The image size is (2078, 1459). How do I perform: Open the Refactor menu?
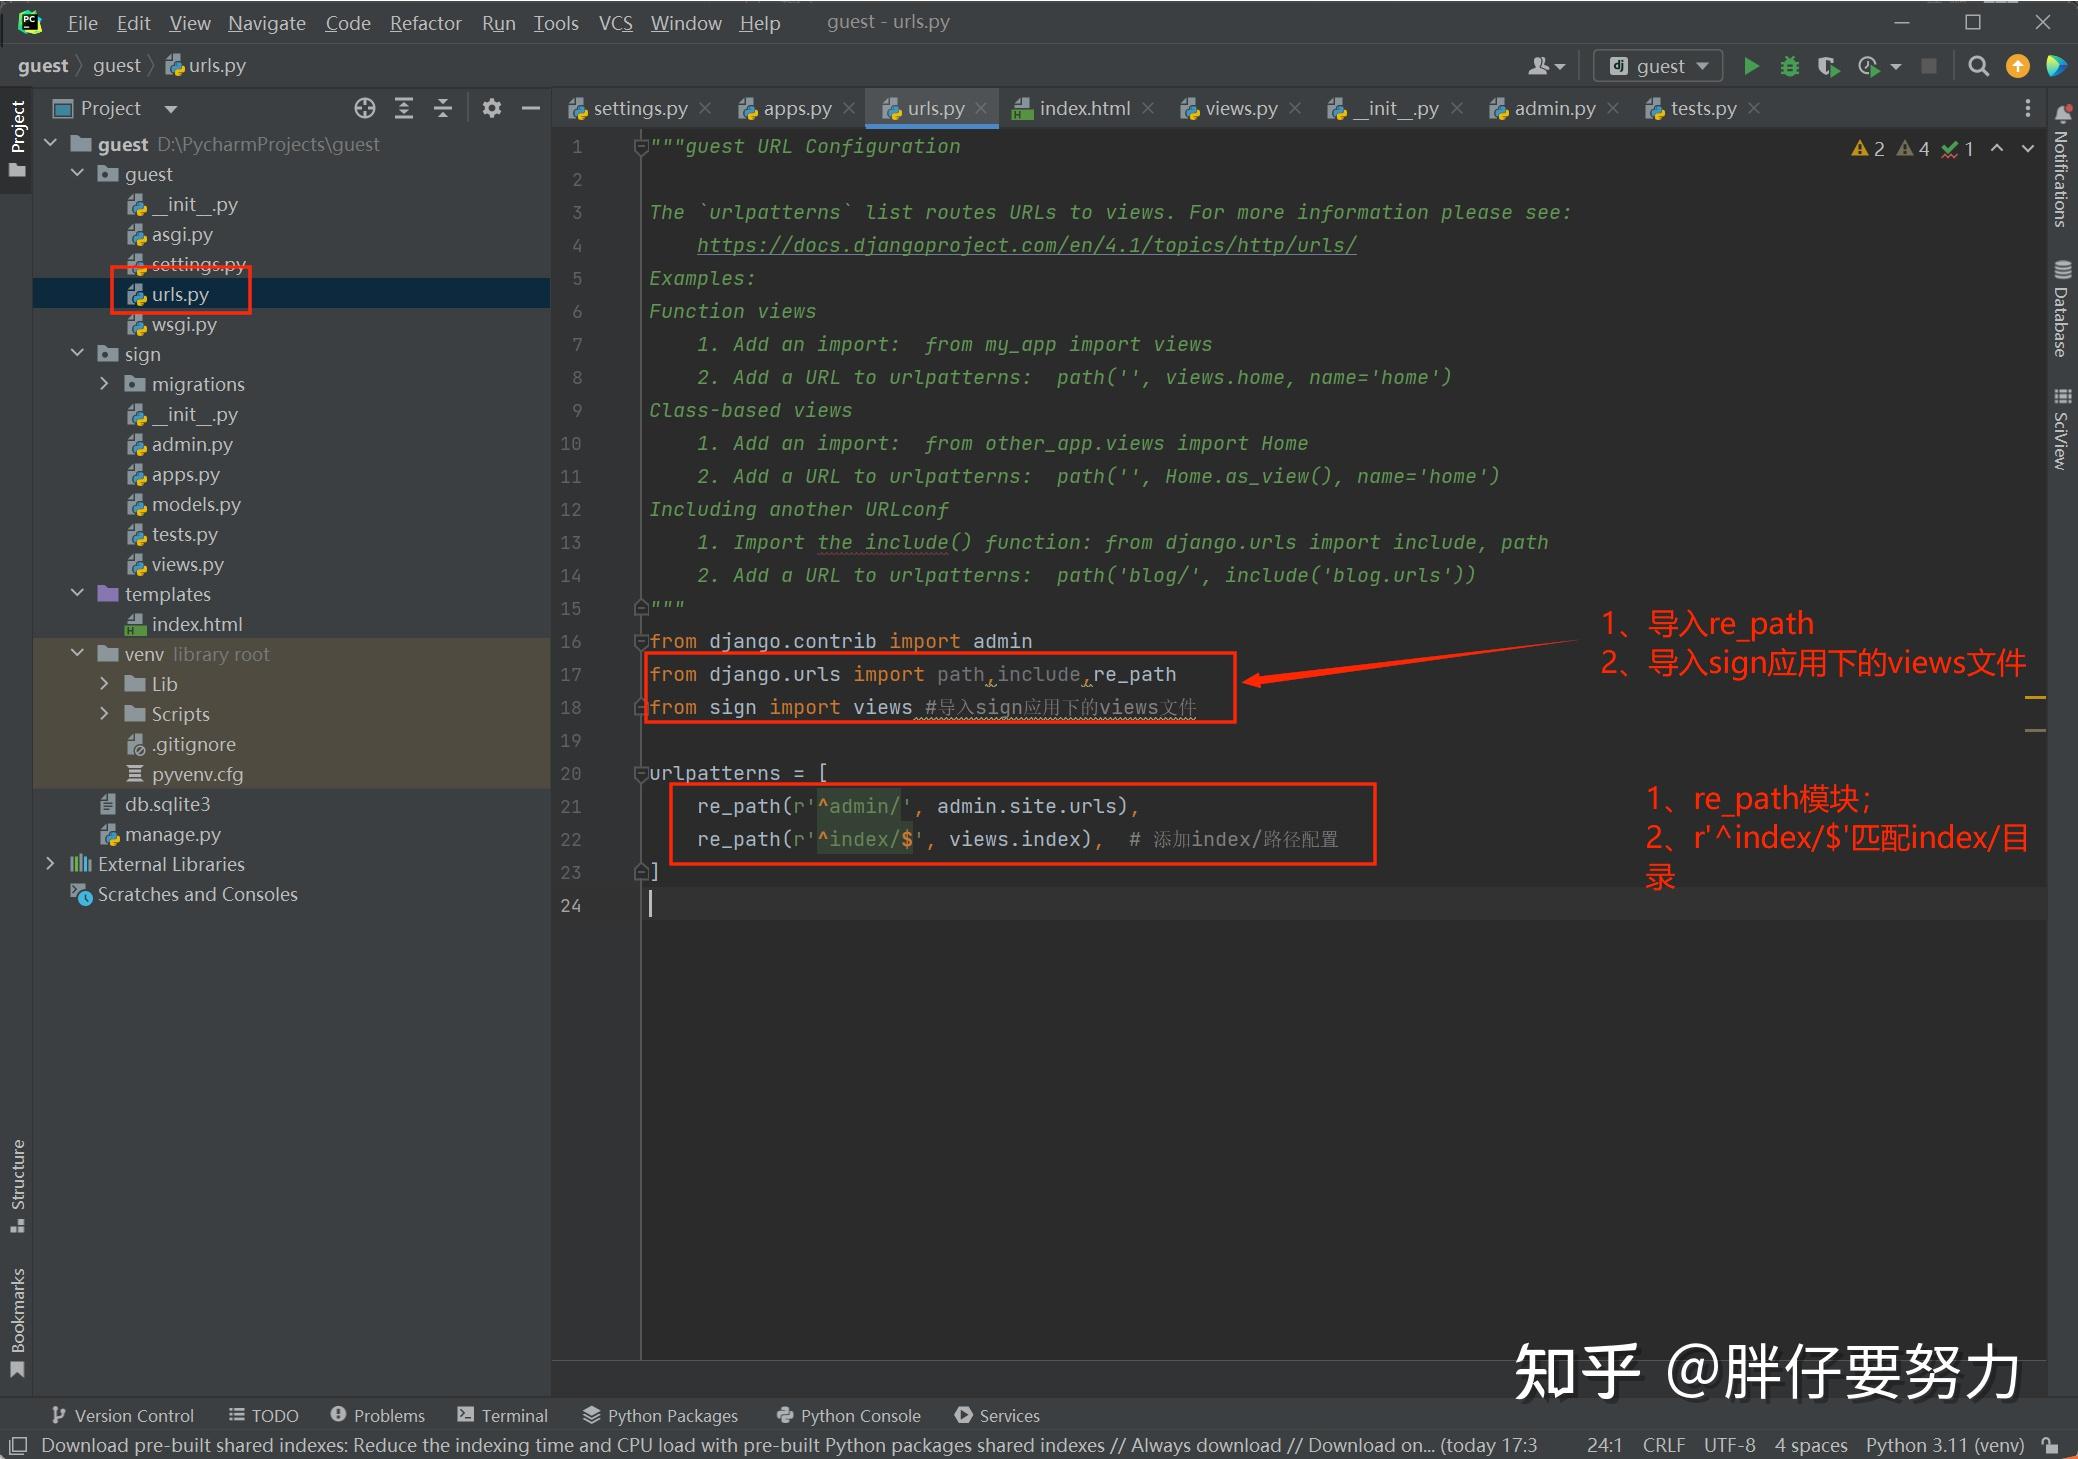[x=425, y=22]
